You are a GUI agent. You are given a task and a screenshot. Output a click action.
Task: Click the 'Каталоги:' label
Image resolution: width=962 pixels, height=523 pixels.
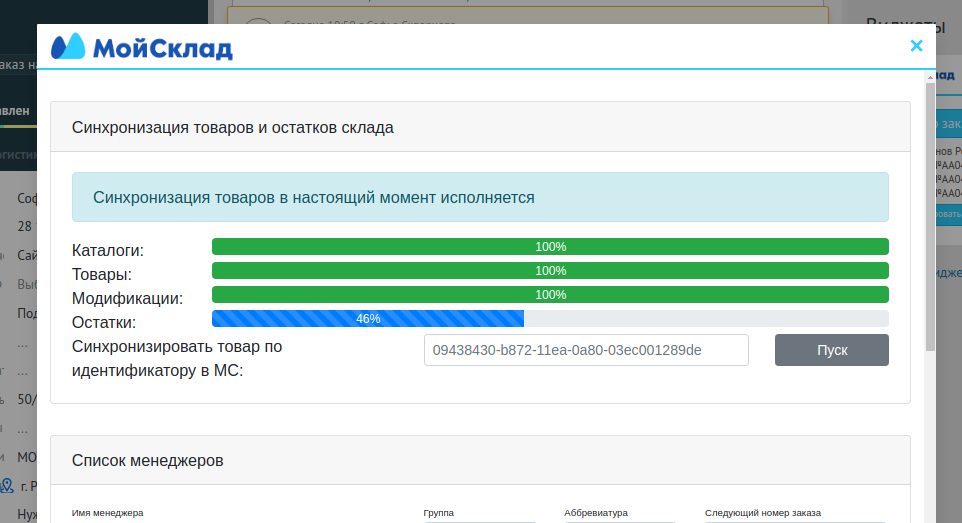107,250
